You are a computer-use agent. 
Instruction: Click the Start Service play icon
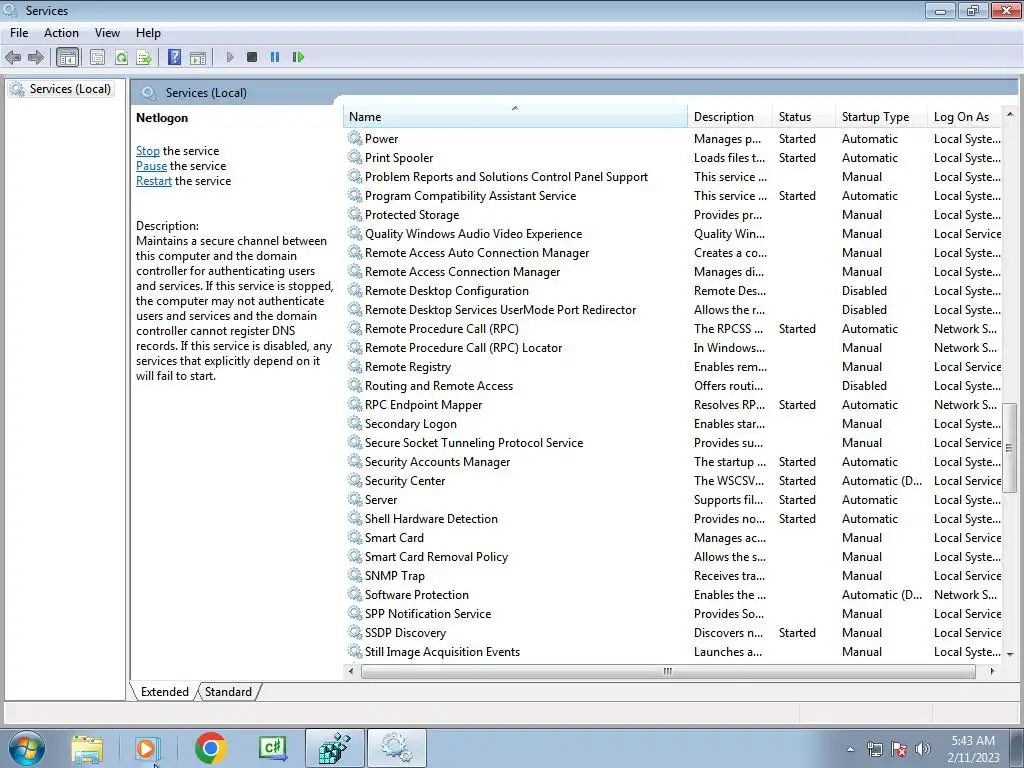coord(230,57)
